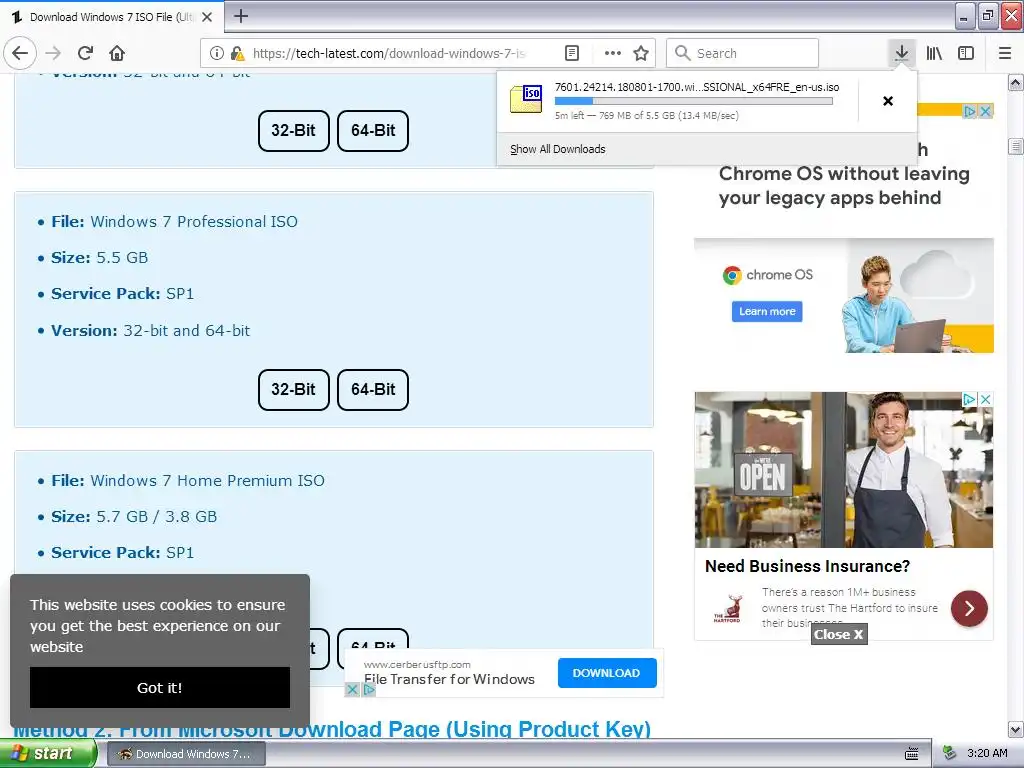Click Need Business Insurance? headline

coord(807,566)
